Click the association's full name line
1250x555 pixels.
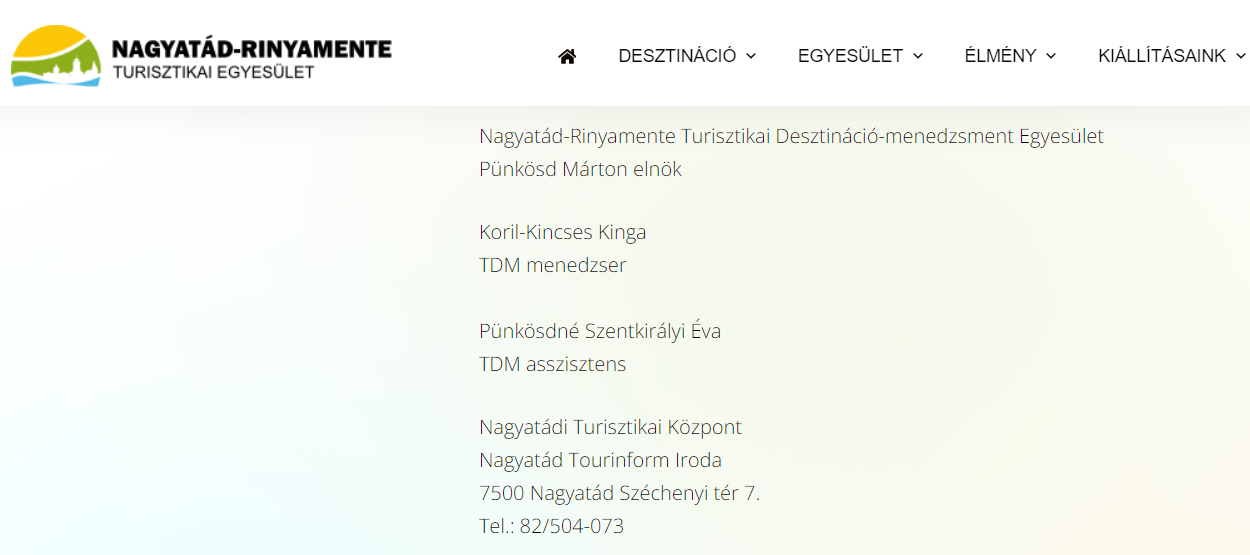point(791,136)
